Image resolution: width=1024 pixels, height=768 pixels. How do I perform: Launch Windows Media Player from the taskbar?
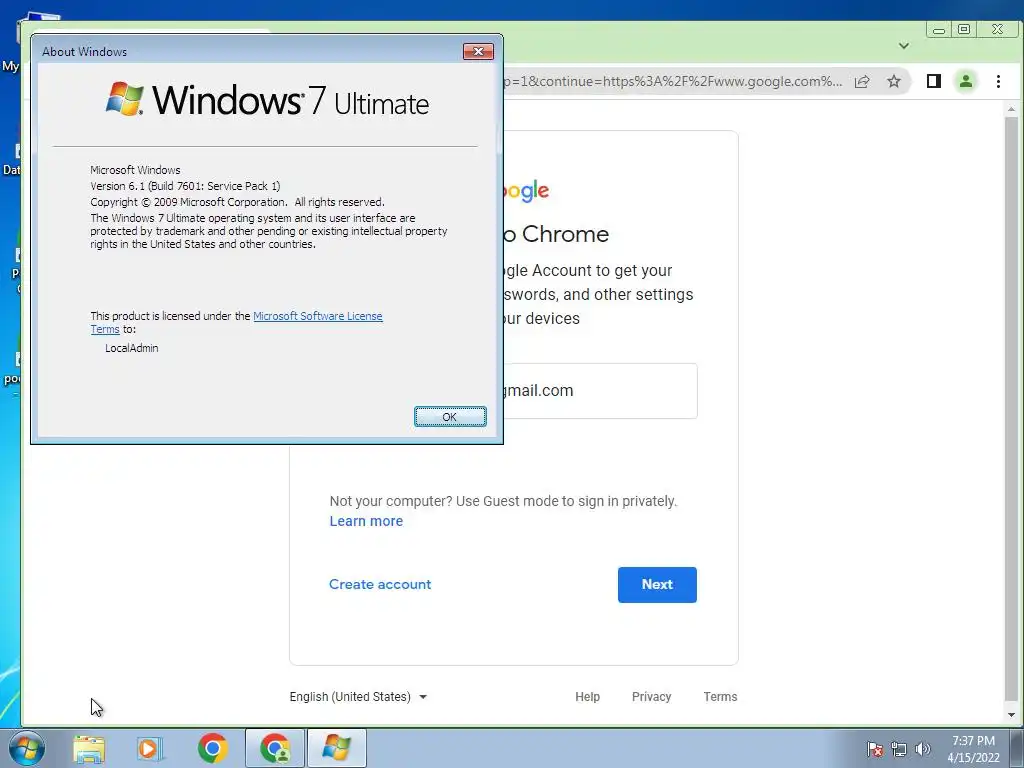pos(150,748)
